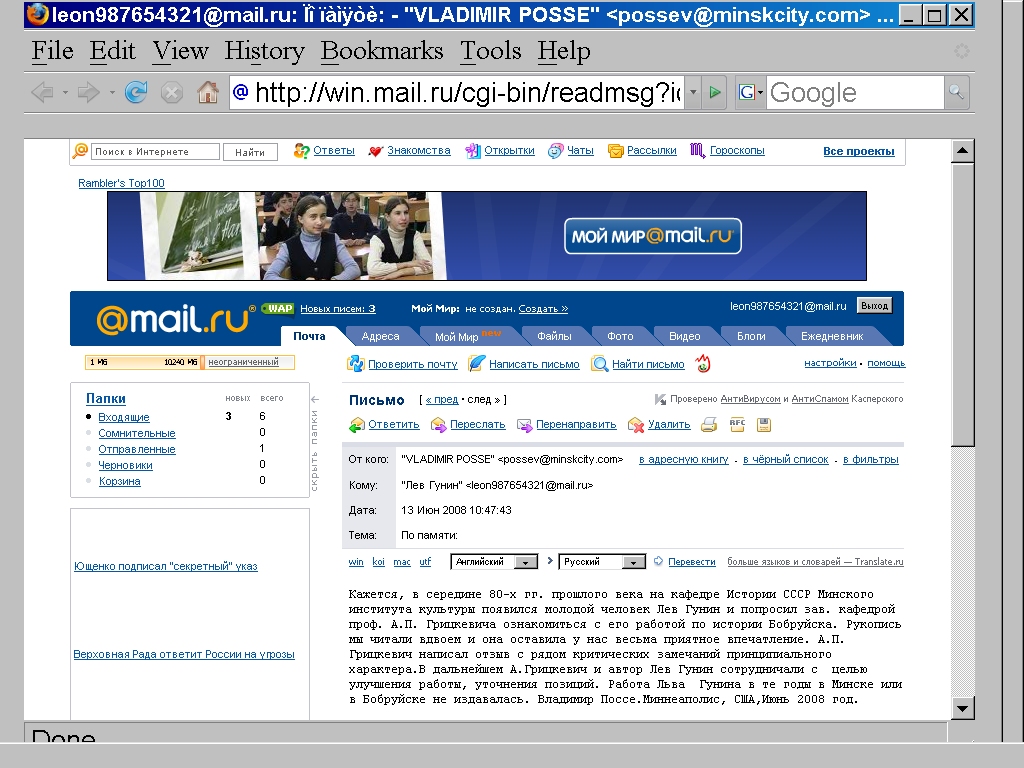Open the Файлы tab
Viewport: 1024px width, 768px height.
[x=554, y=337]
